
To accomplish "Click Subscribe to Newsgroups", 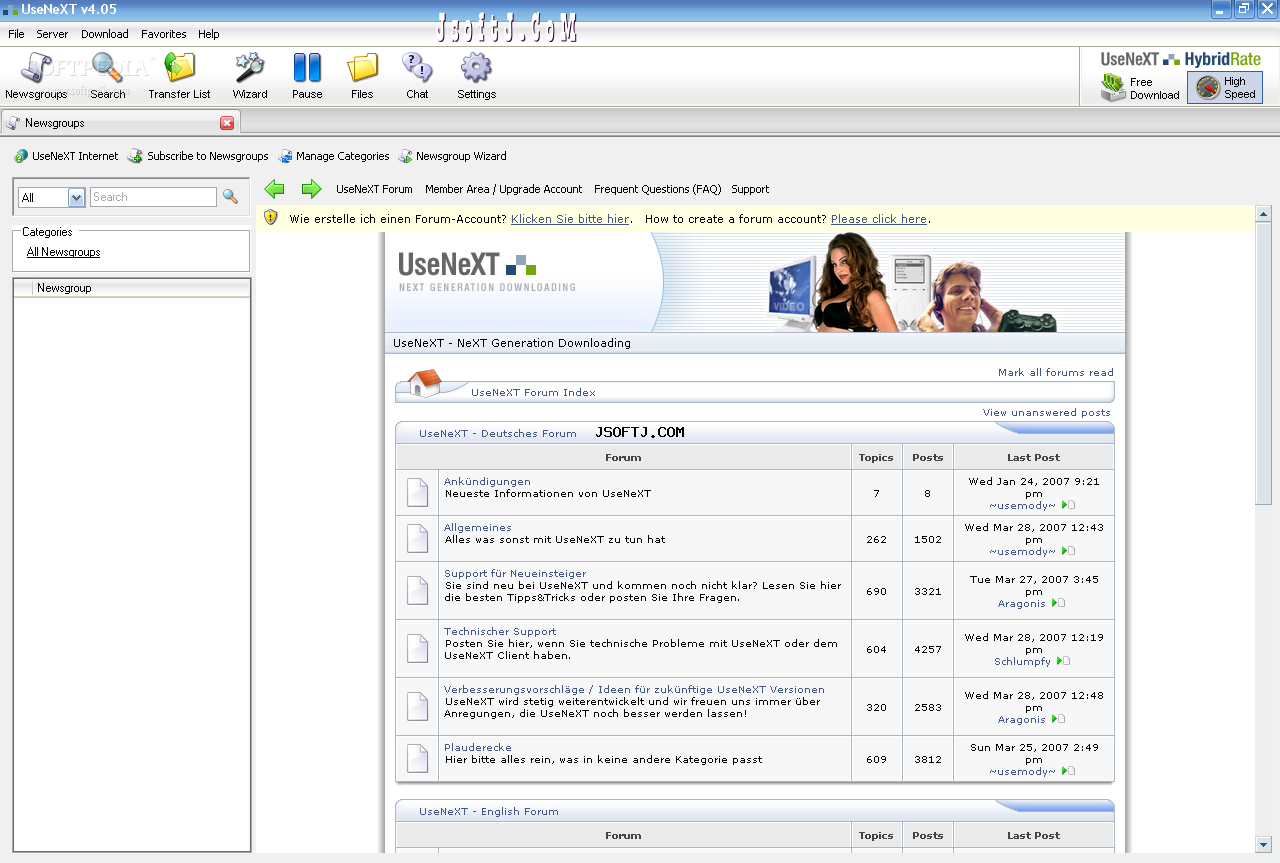I will coord(198,156).
